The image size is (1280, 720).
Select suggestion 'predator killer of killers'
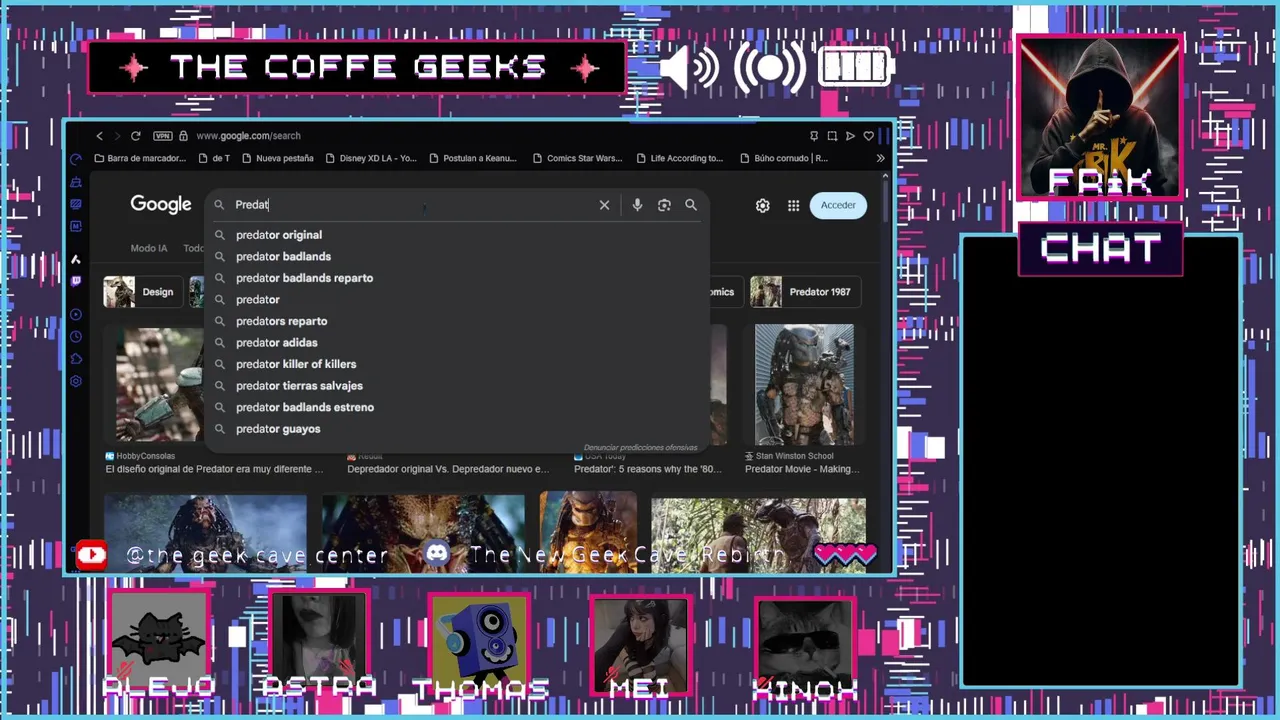457,364
